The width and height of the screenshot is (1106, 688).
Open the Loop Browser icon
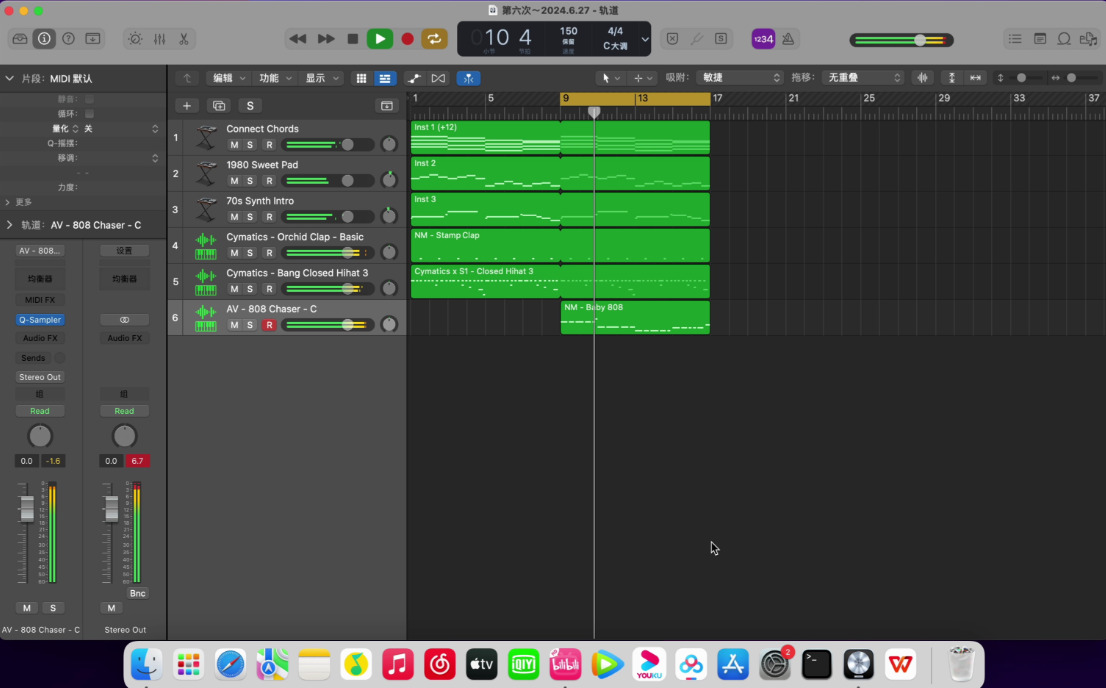coord(1064,39)
